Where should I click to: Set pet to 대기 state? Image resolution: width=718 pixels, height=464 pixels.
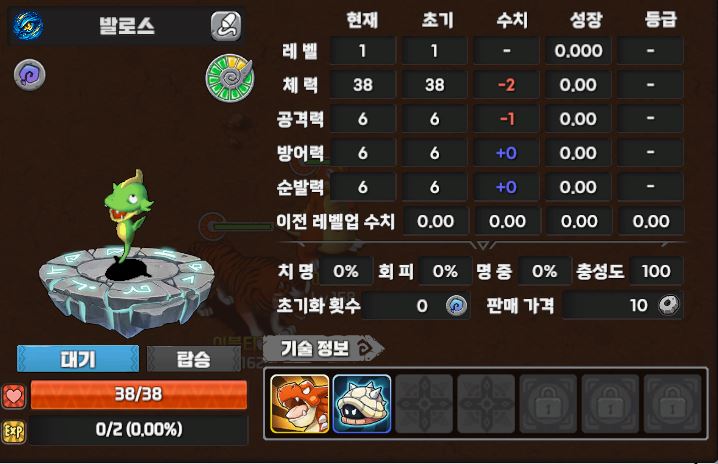[78, 359]
